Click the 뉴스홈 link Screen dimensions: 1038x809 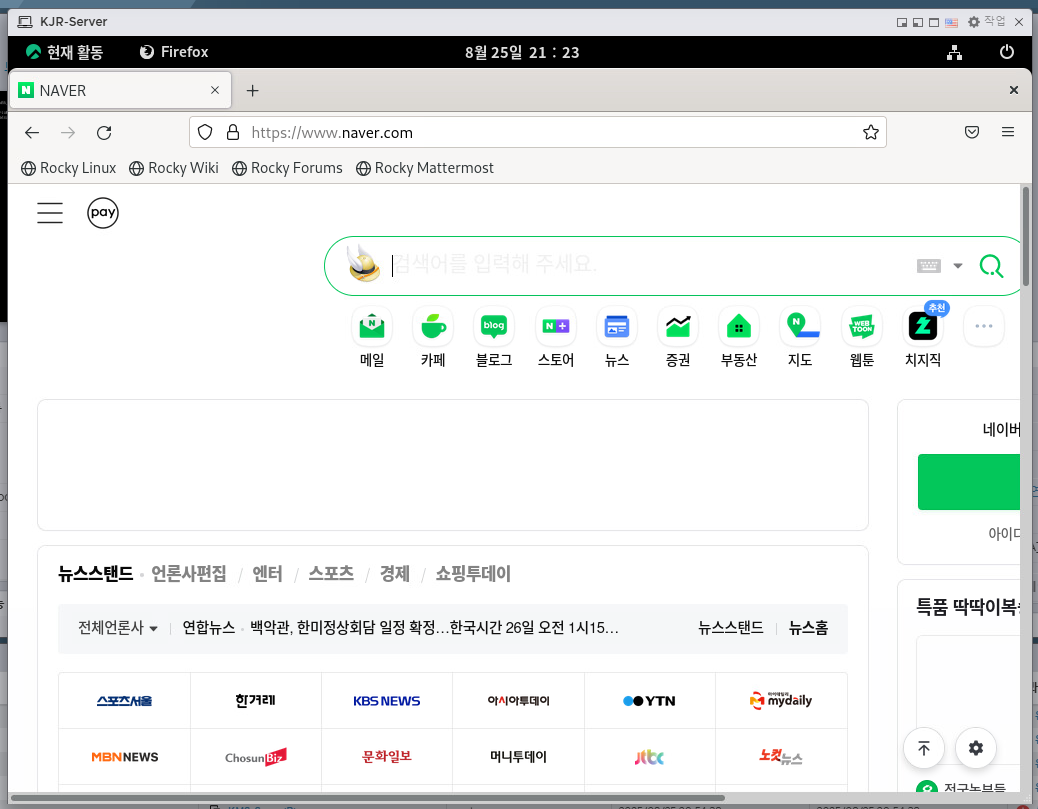point(808,628)
